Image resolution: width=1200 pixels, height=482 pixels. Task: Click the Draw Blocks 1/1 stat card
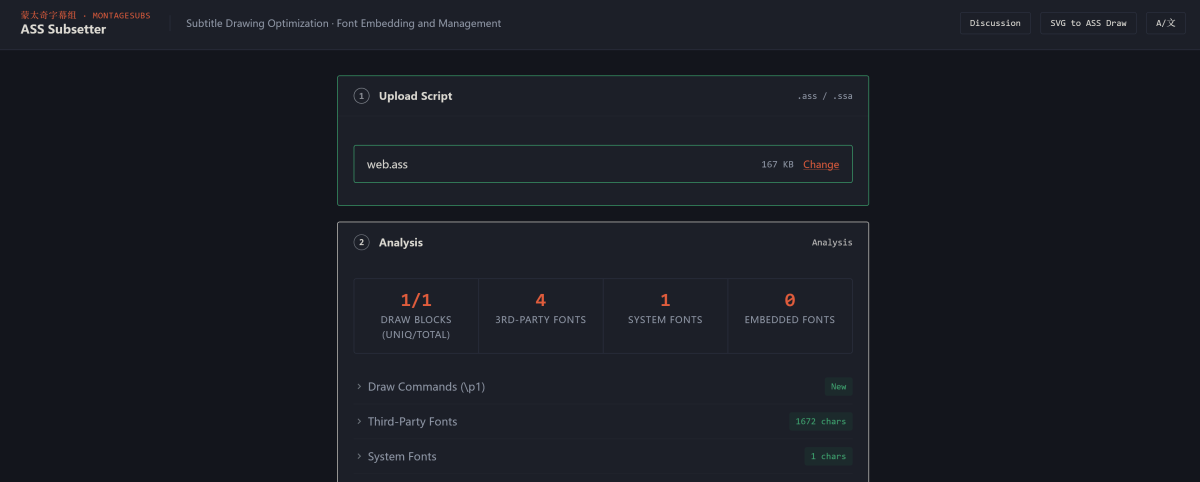click(x=416, y=316)
